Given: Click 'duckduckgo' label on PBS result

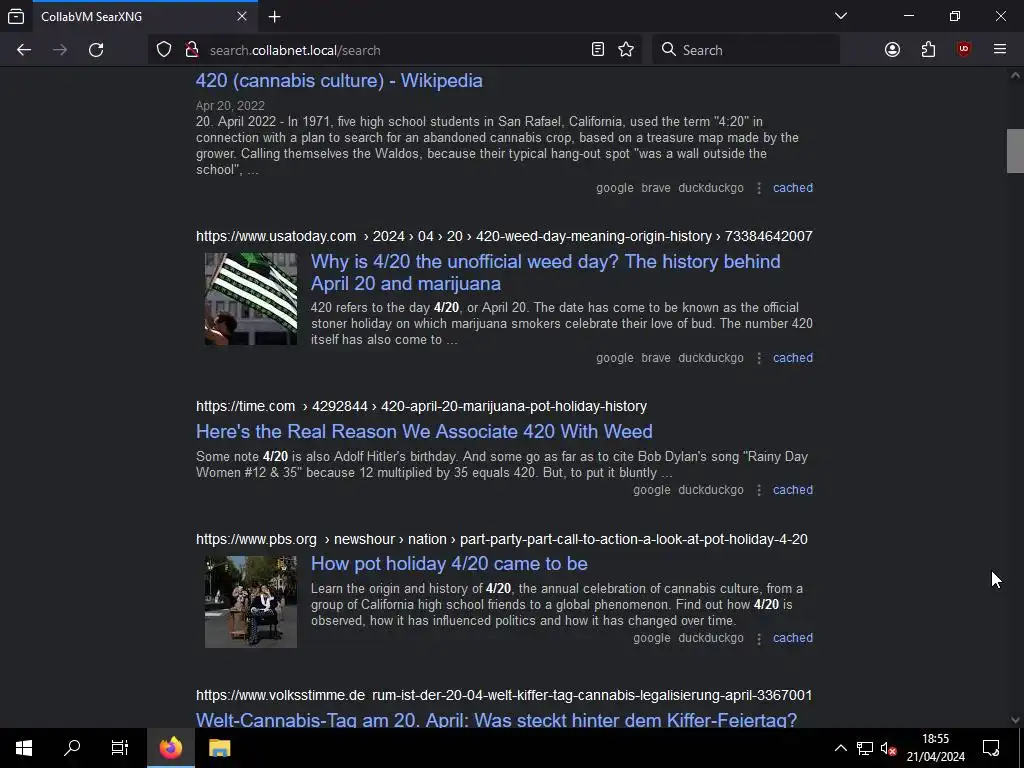Looking at the screenshot, I should [x=711, y=638].
